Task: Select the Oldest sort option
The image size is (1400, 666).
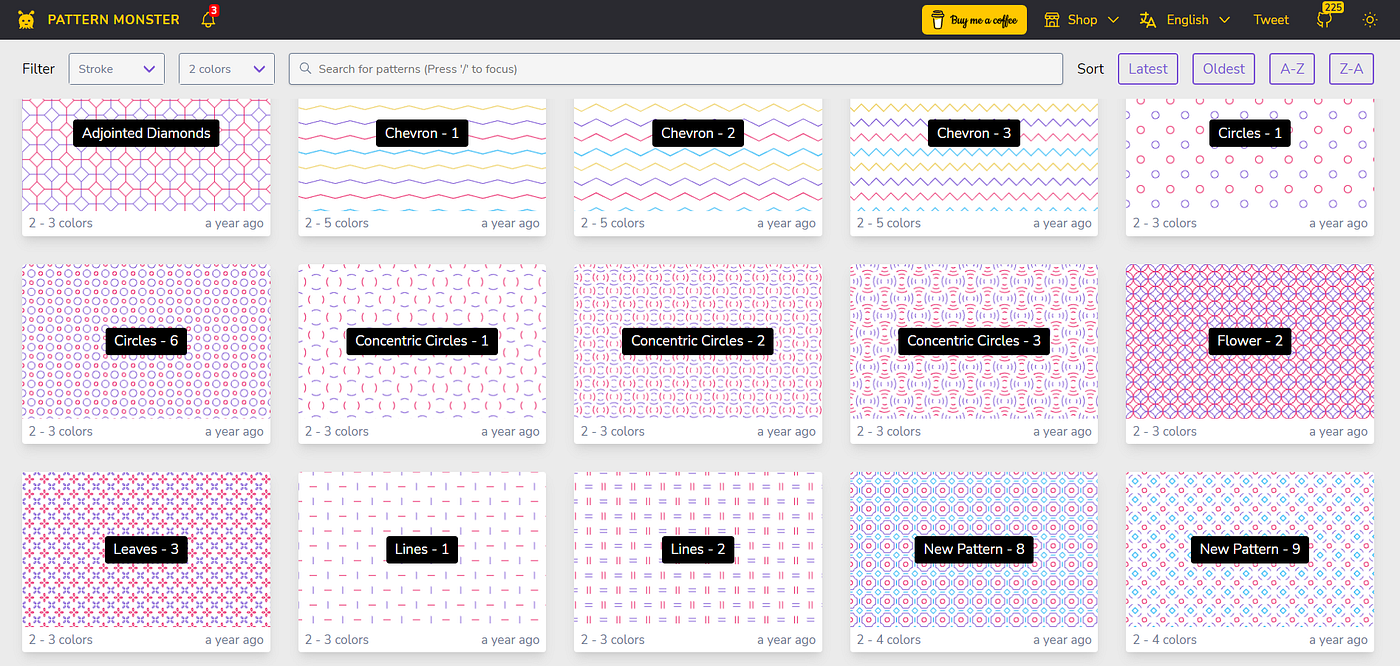Action: 1223,68
